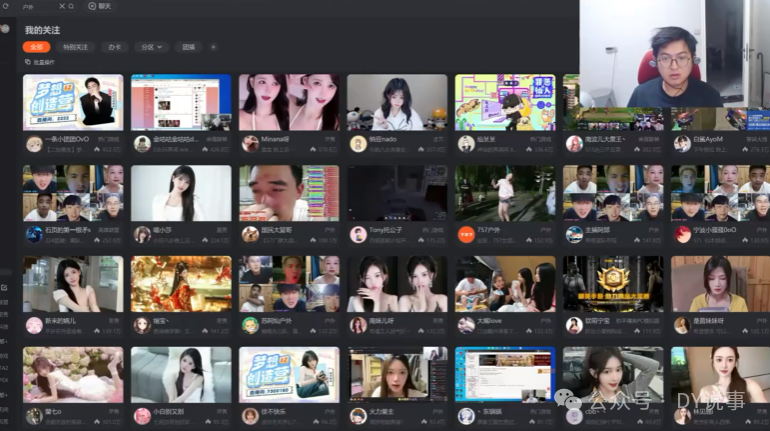Image resolution: width=770 pixels, height=431 pixels.
Task: Click the Tony托公子 avatar
Action: click(358, 235)
